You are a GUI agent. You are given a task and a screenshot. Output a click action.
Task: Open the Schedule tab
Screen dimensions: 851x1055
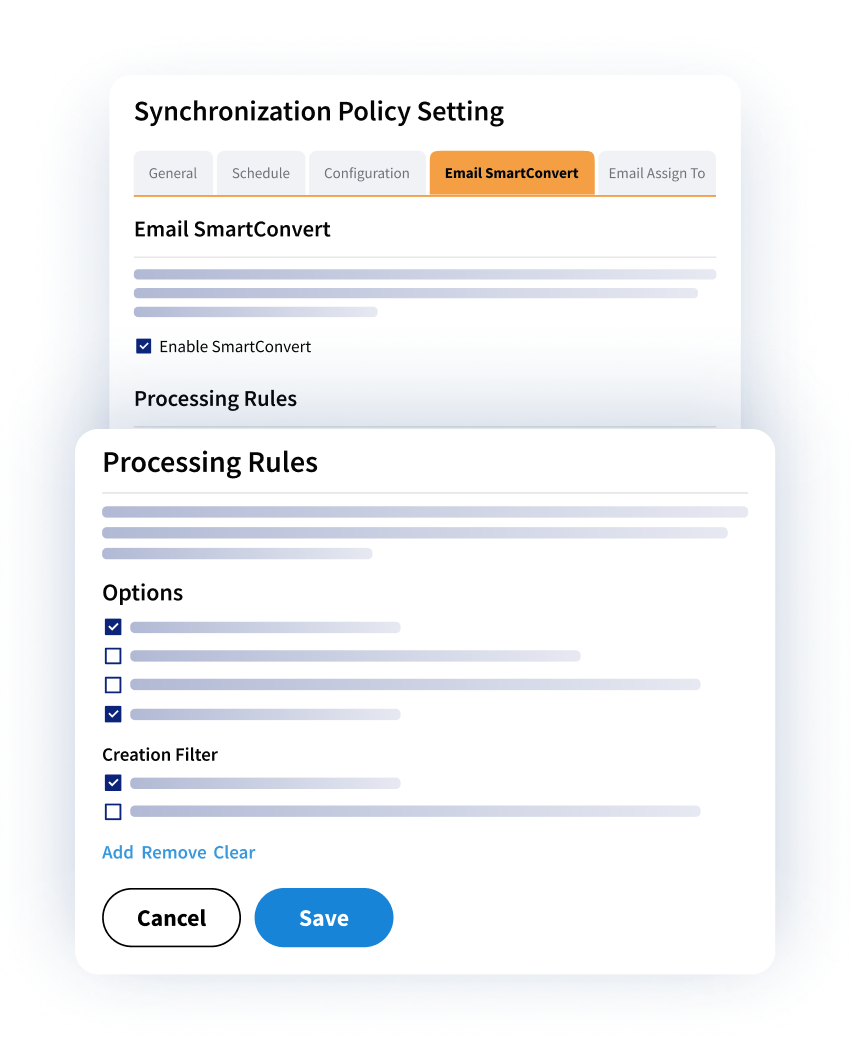pos(261,173)
